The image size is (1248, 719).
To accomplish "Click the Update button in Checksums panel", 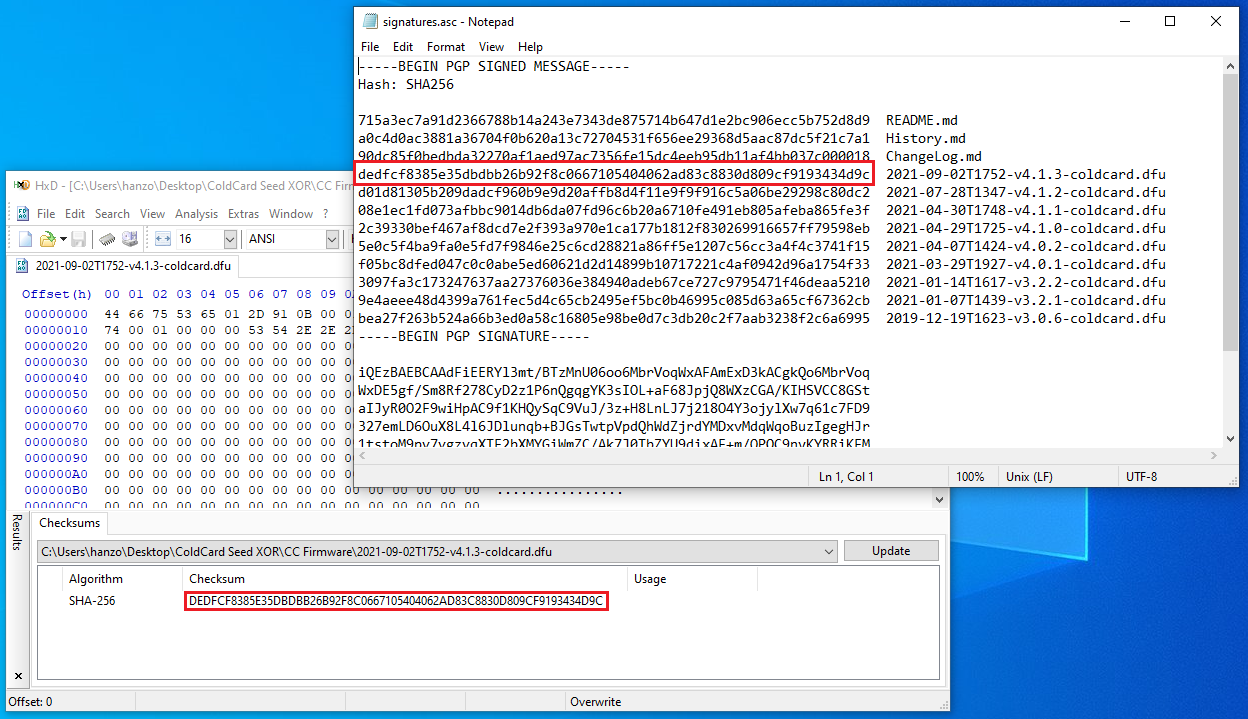I will [891, 551].
